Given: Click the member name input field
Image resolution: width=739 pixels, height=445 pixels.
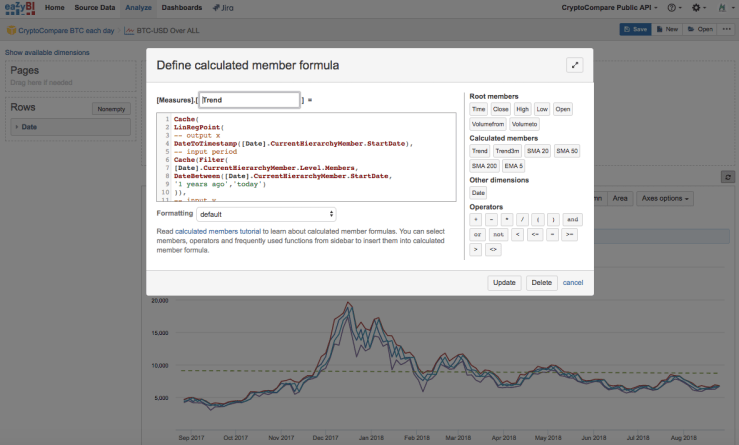Looking at the screenshot, I should (x=249, y=100).
